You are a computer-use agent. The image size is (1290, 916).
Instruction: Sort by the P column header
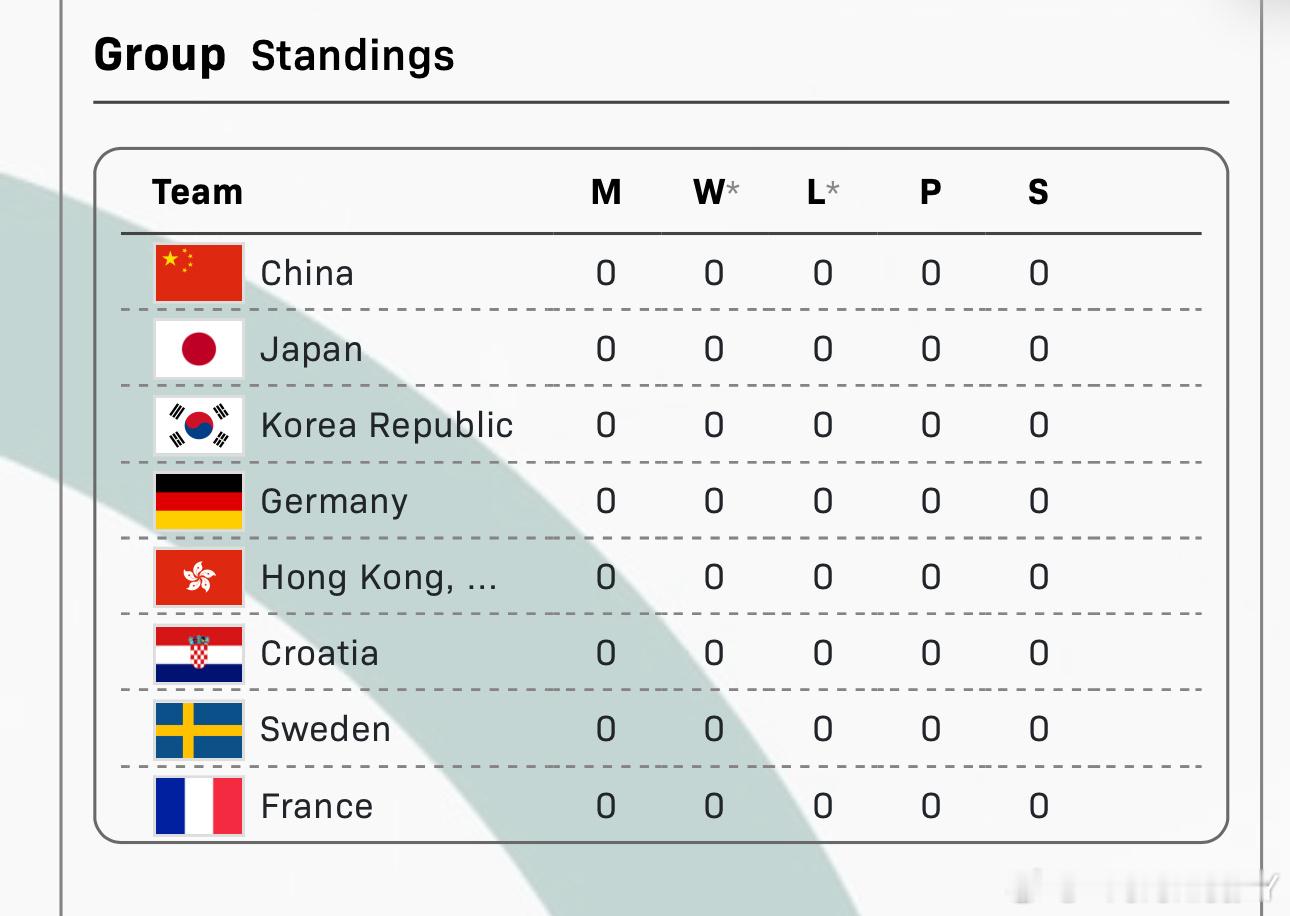click(x=930, y=191)
